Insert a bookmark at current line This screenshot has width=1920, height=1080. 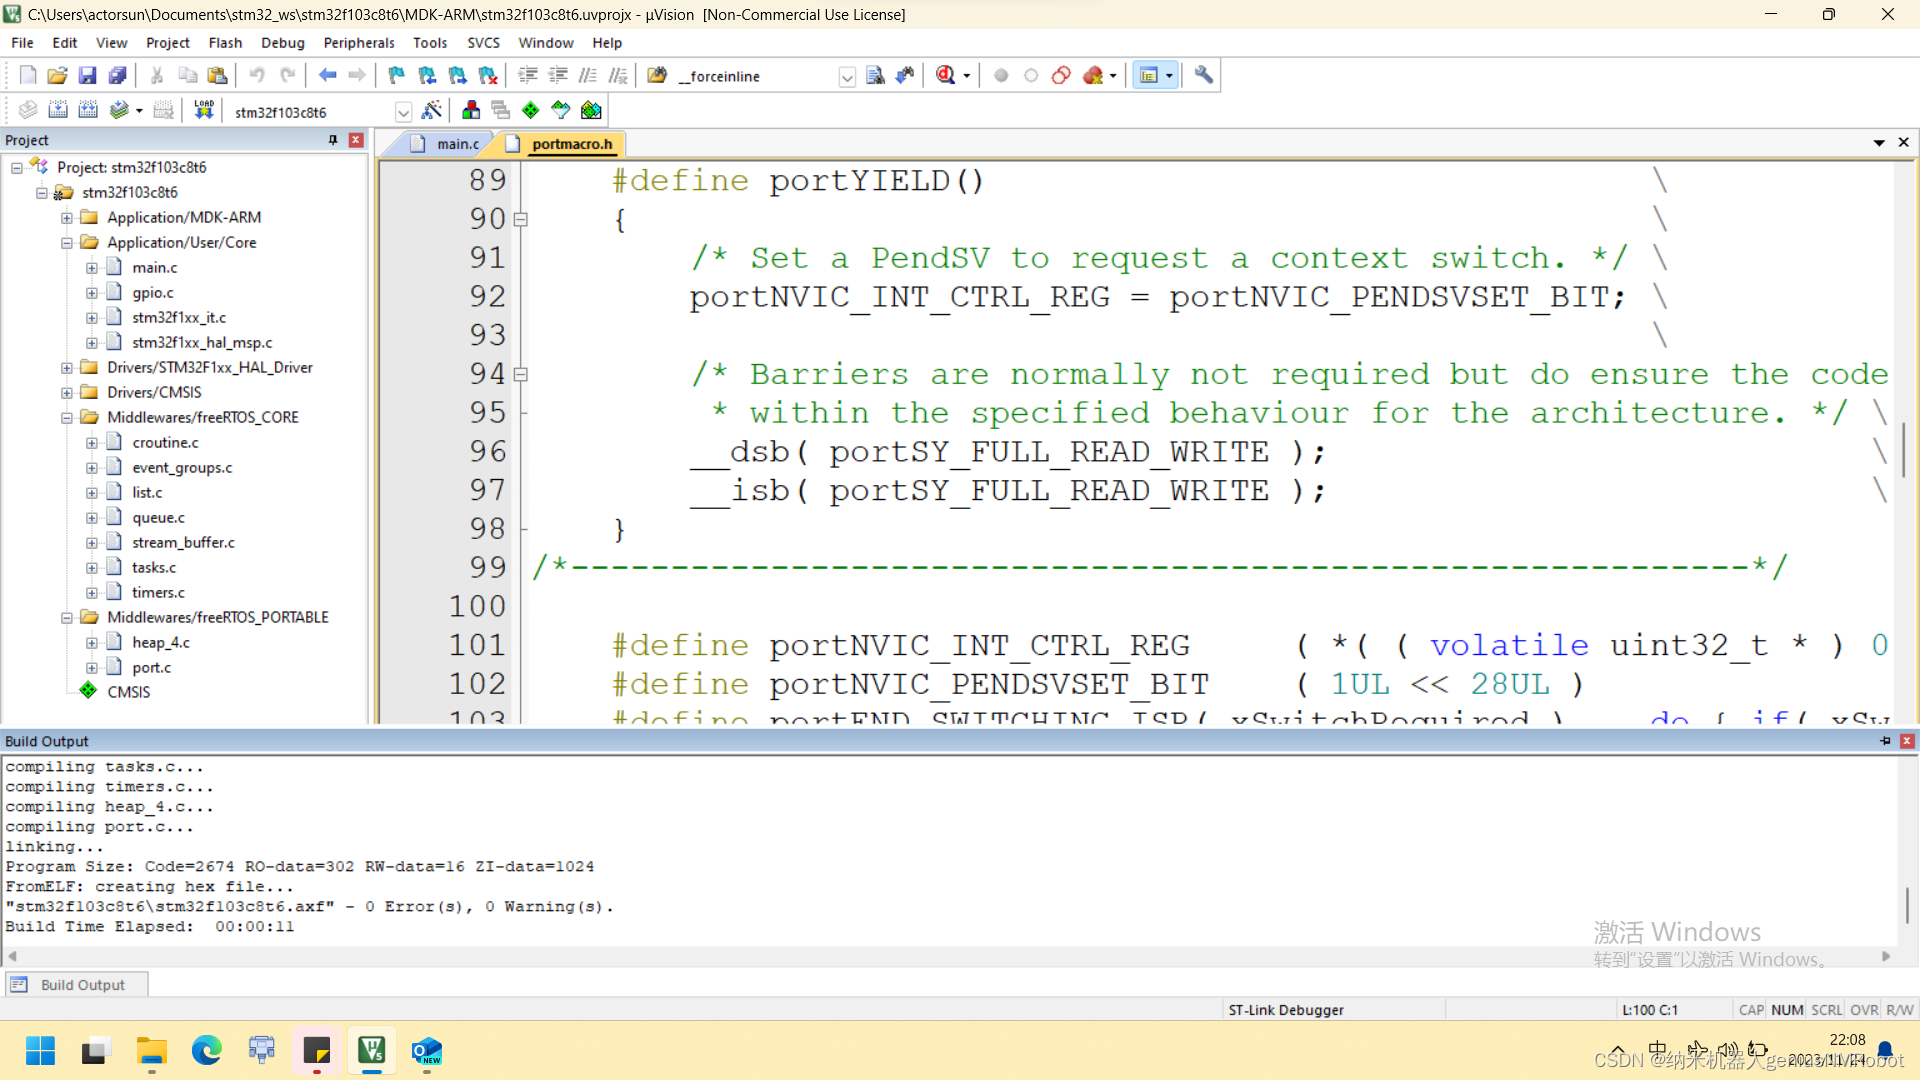click(x=396, y=75)
